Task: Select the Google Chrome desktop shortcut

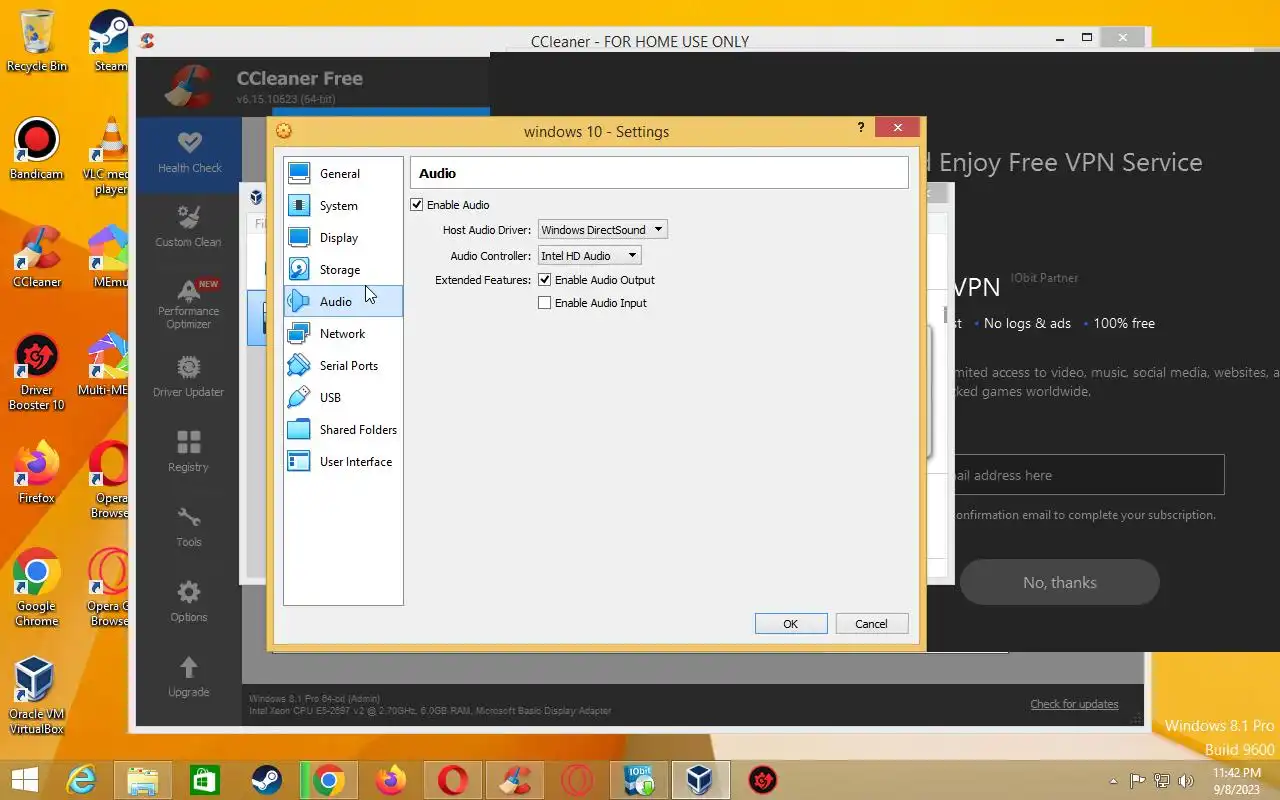Action: coord(37,588)
